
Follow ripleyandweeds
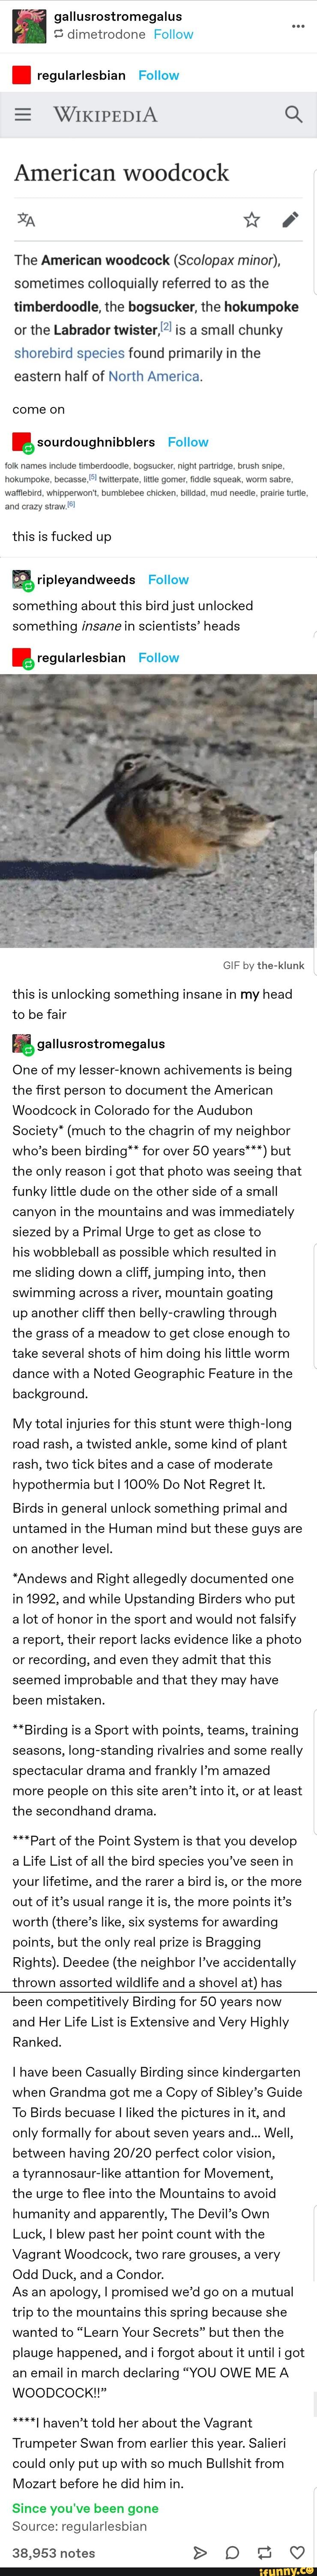pos(168,579)
